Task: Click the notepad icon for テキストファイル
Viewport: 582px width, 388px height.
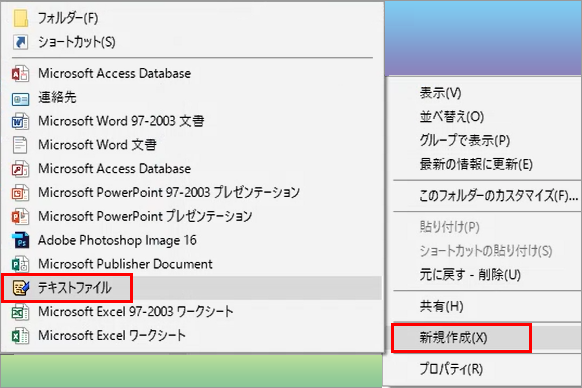Action: coord(20,288)
